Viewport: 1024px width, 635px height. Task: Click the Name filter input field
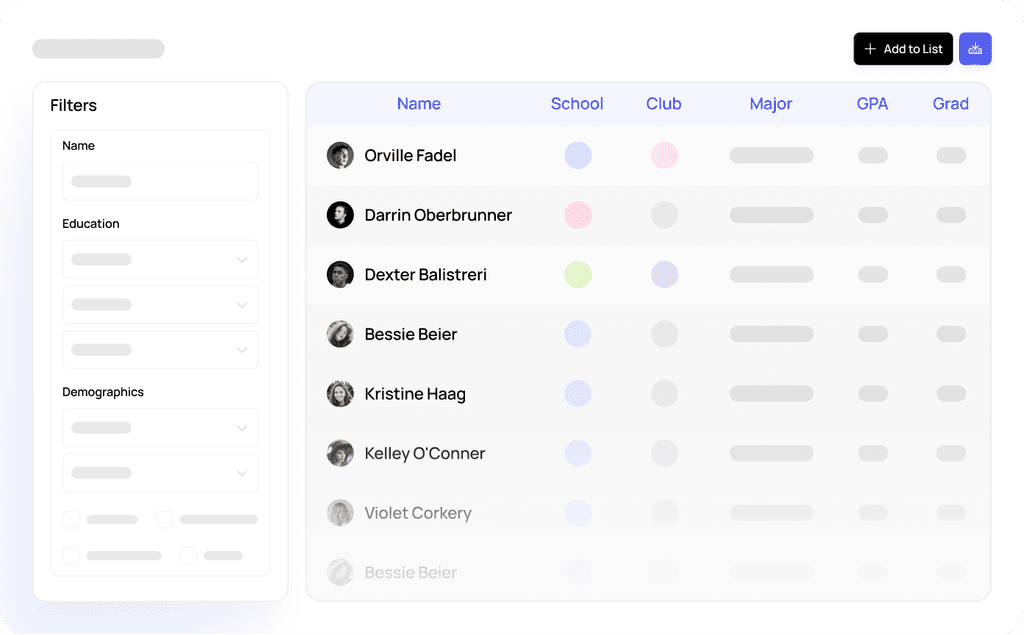160,181
